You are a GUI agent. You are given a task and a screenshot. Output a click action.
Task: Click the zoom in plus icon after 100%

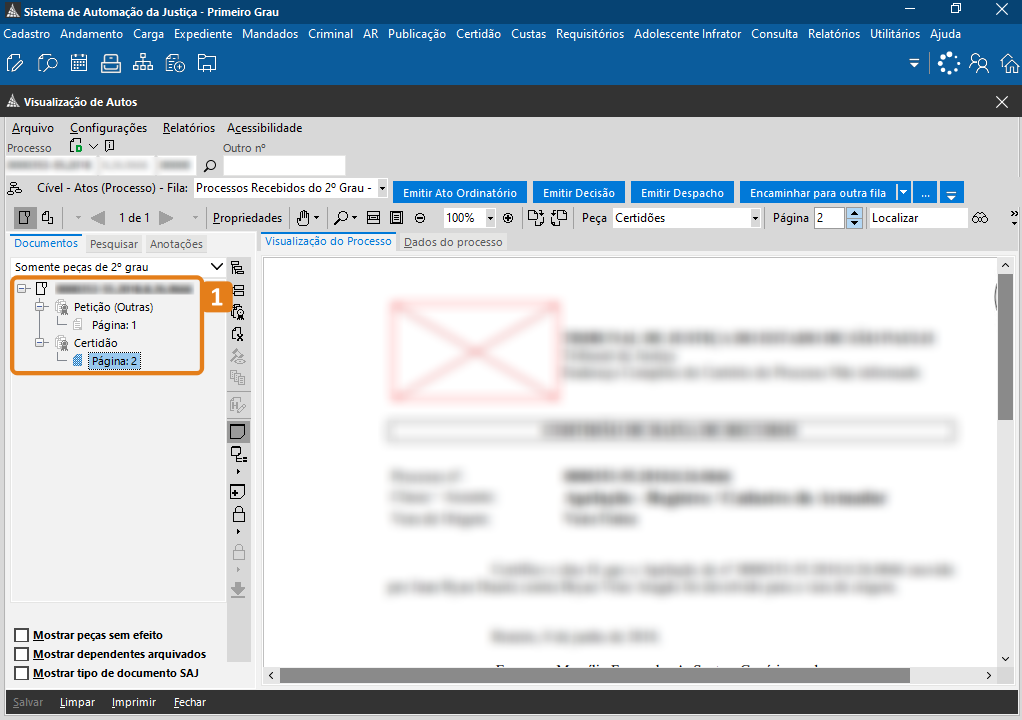point(508,218)
